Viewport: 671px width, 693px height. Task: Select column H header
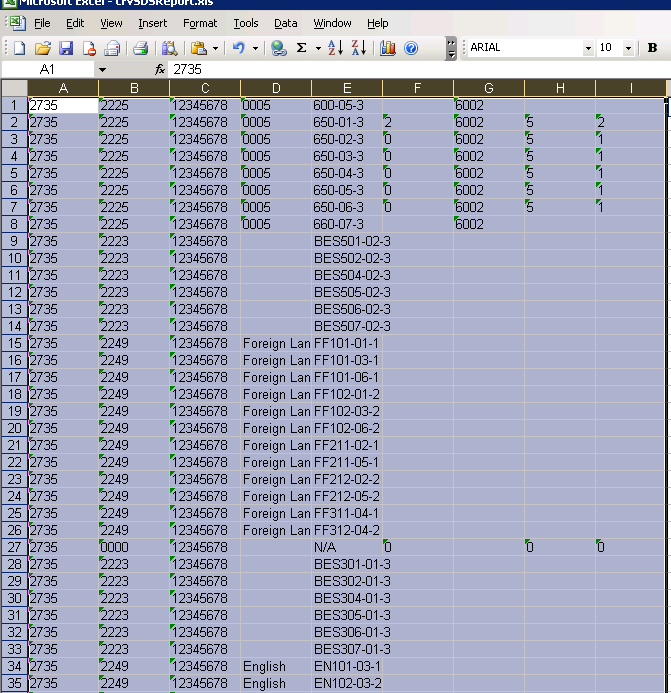pyautogui.click(x=560, y=88)
